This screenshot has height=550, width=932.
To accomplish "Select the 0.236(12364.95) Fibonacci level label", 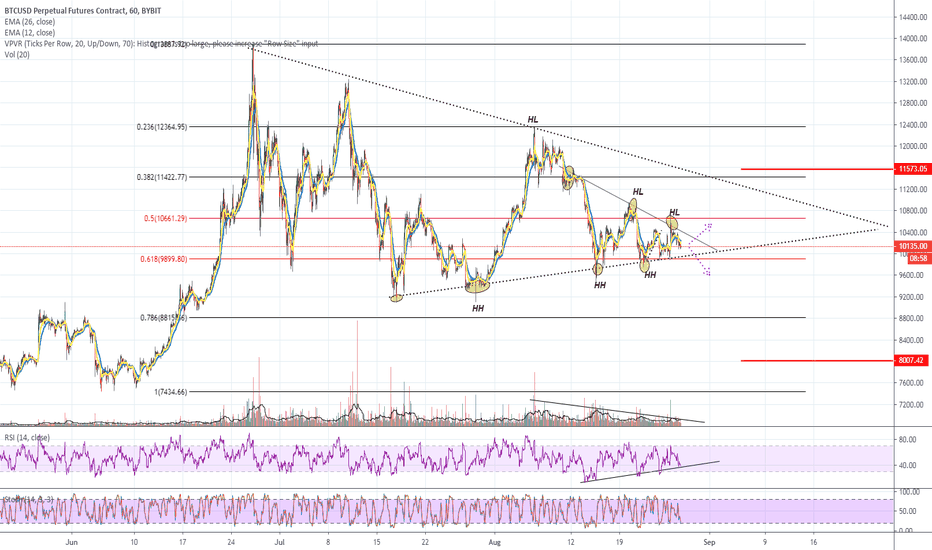I will click(162, 127).
